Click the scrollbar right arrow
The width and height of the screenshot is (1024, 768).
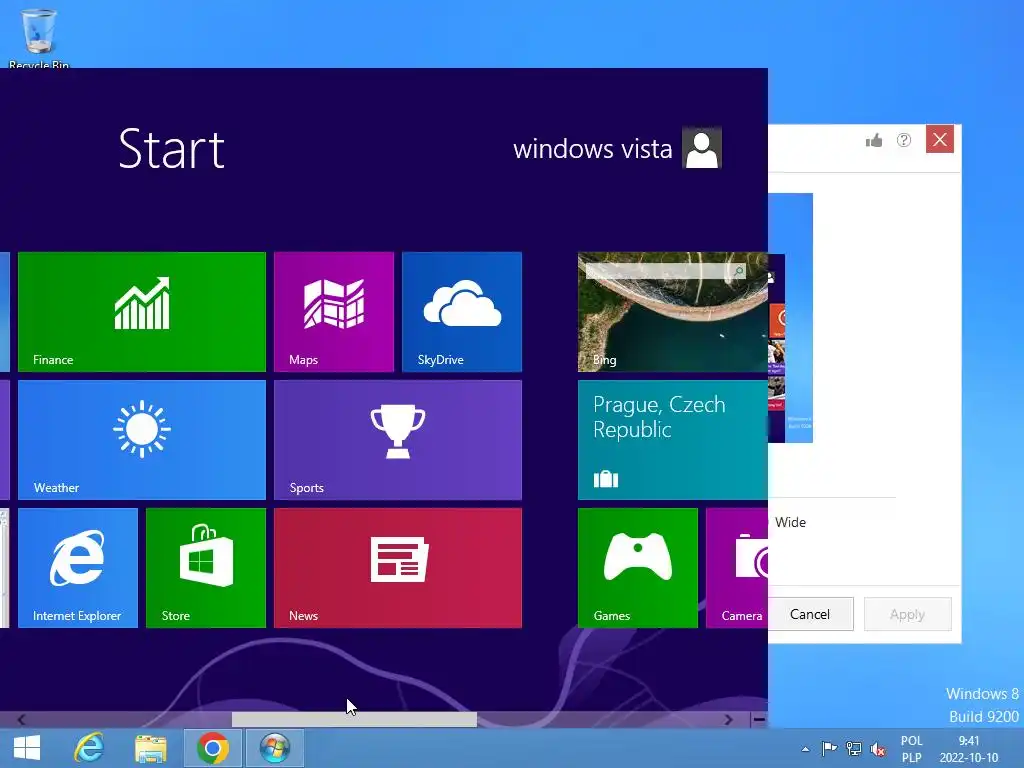tap(728, 719)
